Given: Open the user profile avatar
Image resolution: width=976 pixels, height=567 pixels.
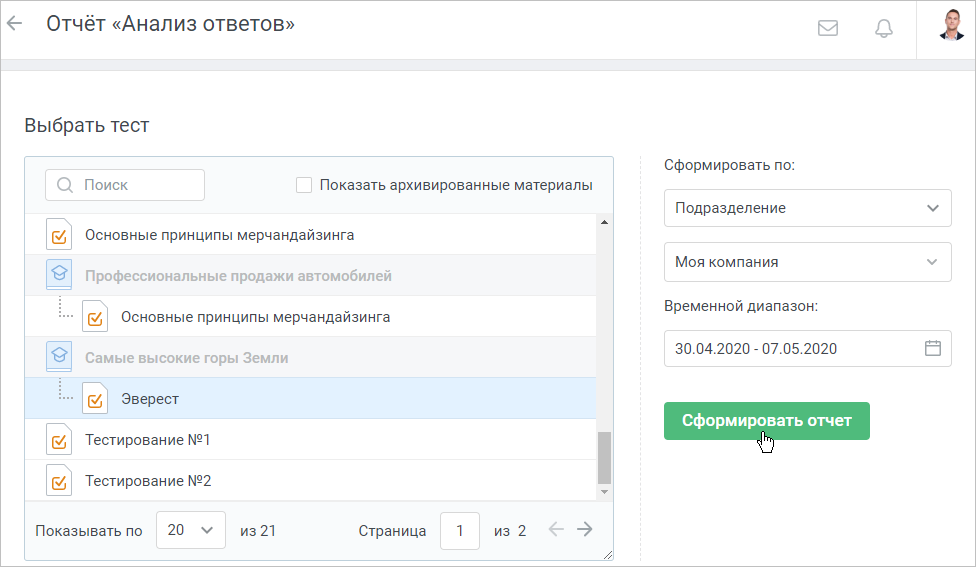Looking at the screenshot, I should 951,25.
